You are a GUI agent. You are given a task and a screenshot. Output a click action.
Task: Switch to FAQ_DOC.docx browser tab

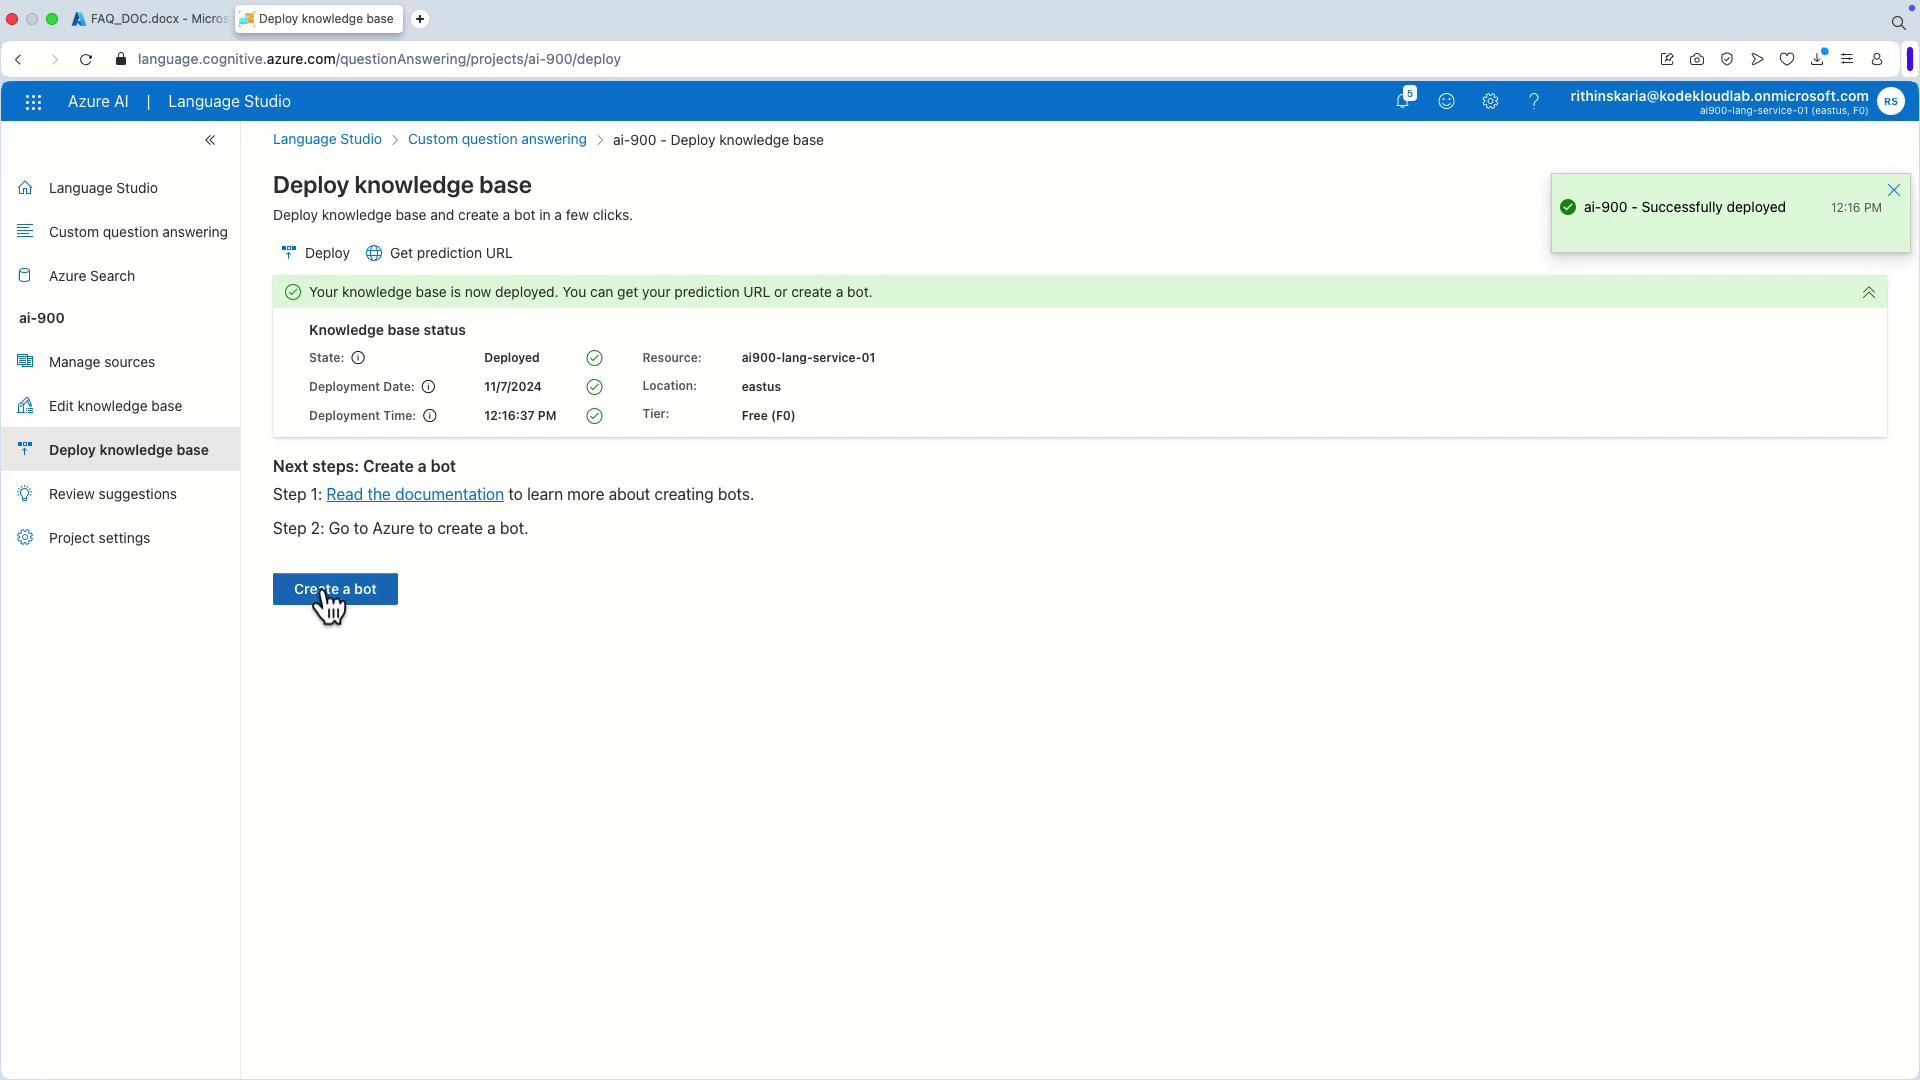pyautogui.click(x=150, y=19)
